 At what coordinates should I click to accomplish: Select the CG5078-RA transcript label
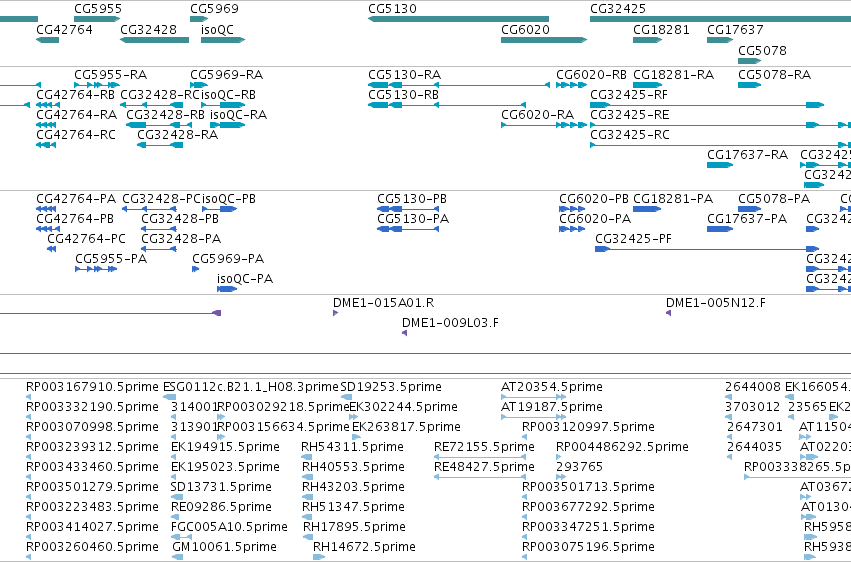pos(774,75)
